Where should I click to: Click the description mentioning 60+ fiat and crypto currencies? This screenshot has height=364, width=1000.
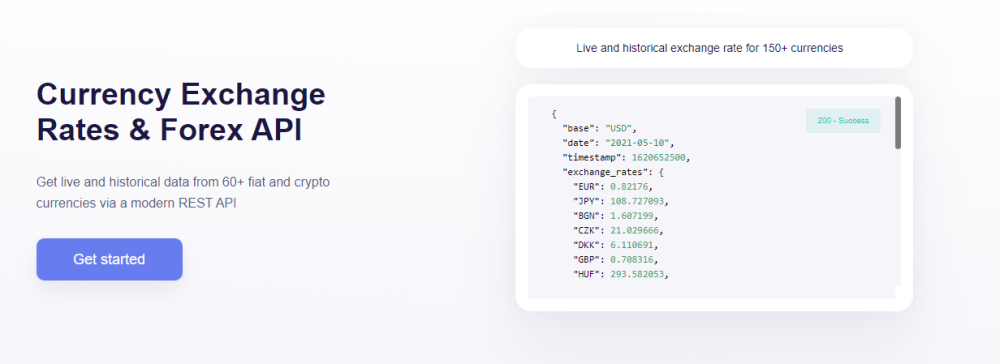pos(183,193)
